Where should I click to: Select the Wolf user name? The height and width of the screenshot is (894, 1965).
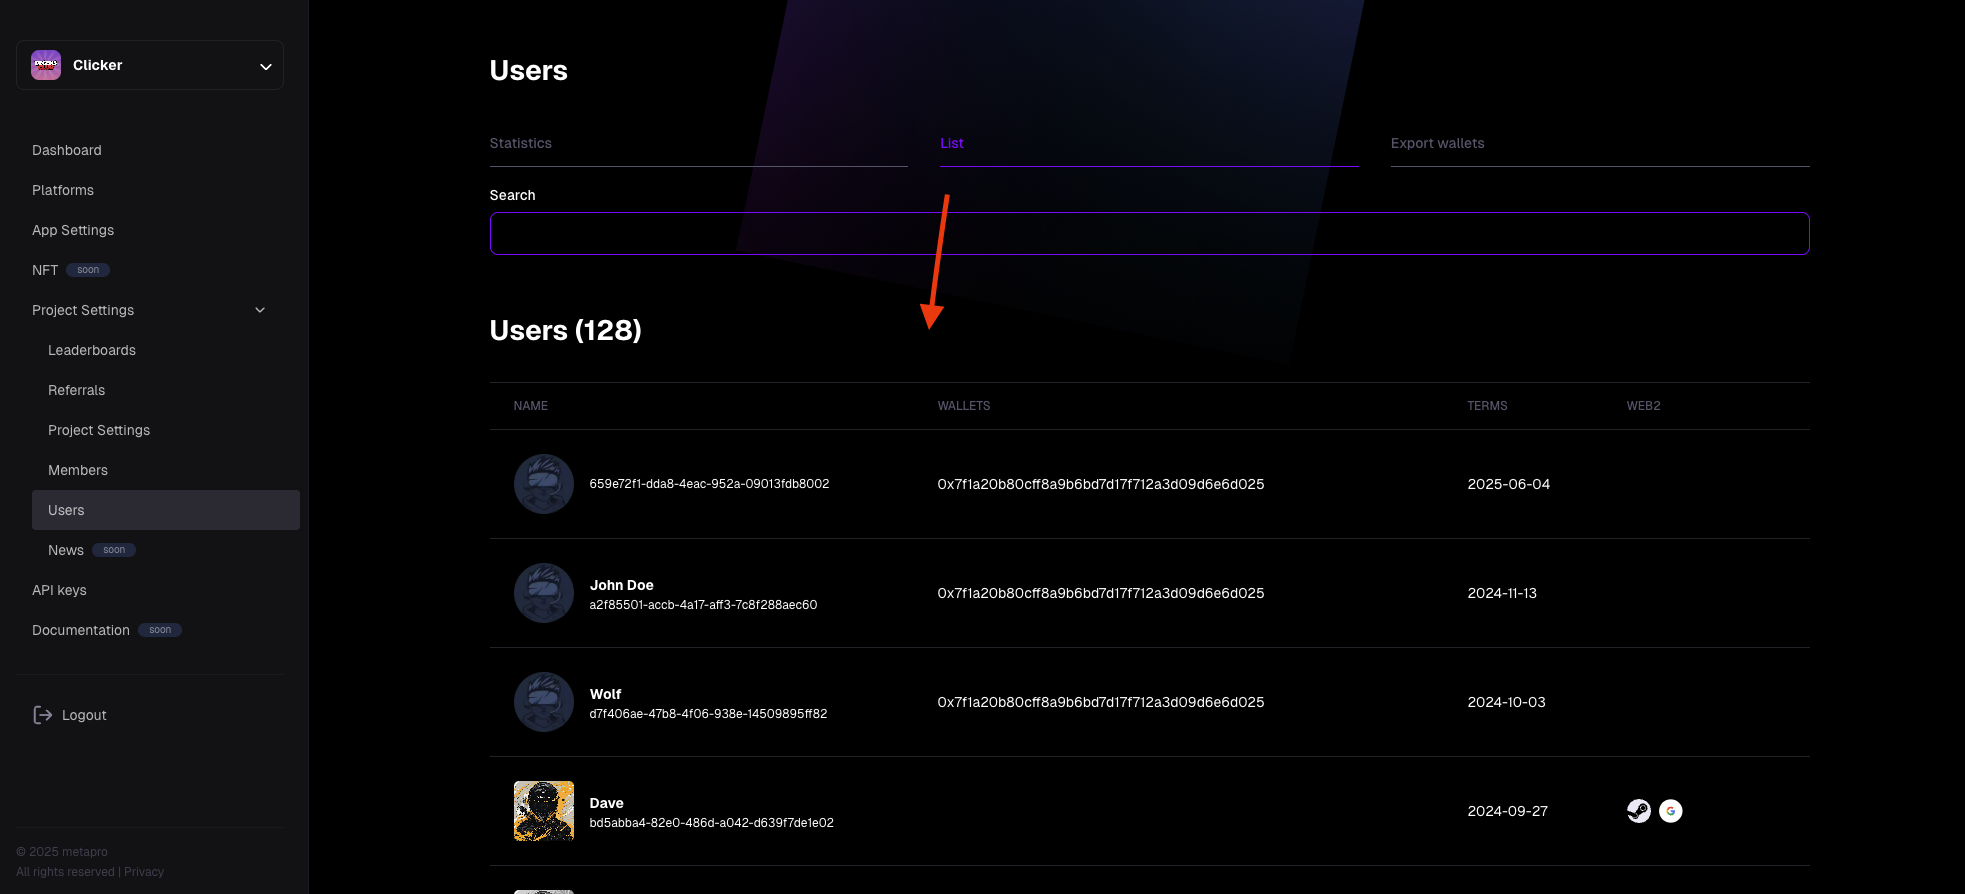pyautogui.click(x=606, y=694)
